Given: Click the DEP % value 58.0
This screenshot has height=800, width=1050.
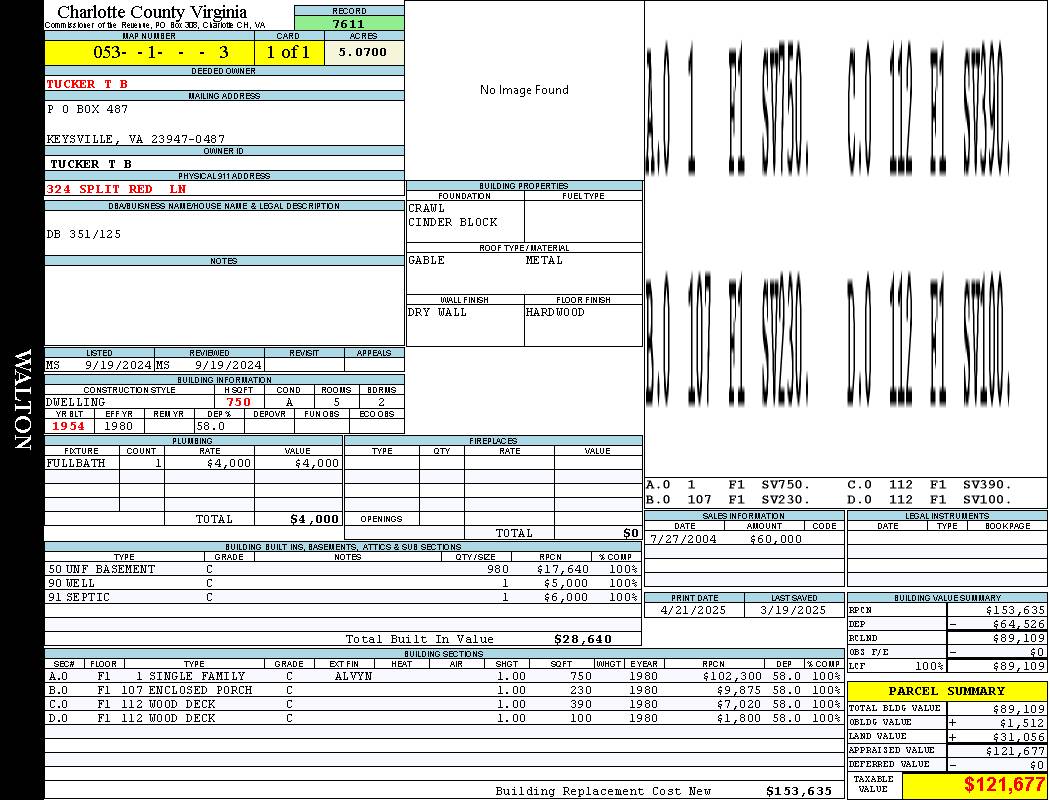Looking at the screenshot, I should coord(211,426).
